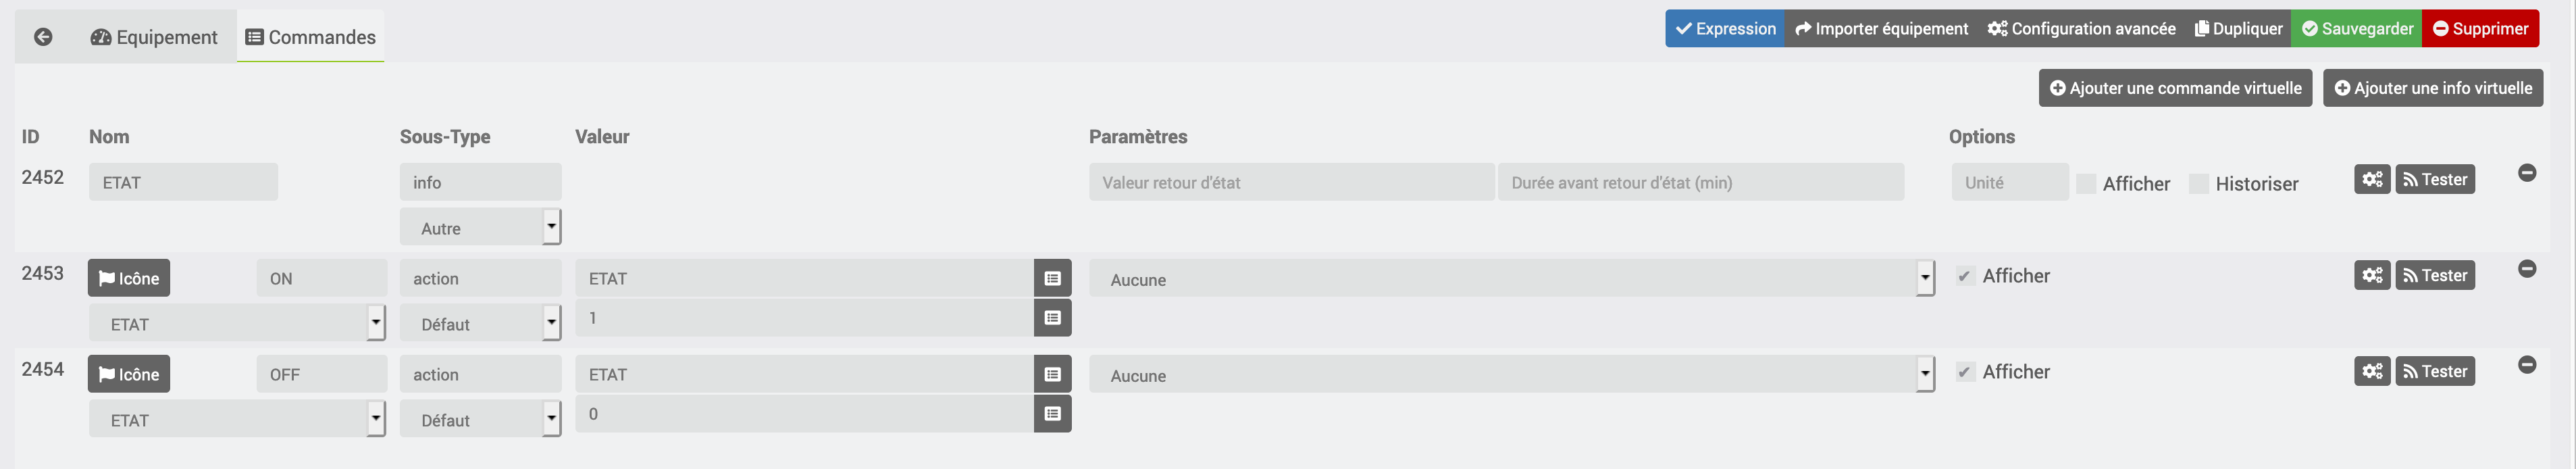Select the Commandes tab

311,37
